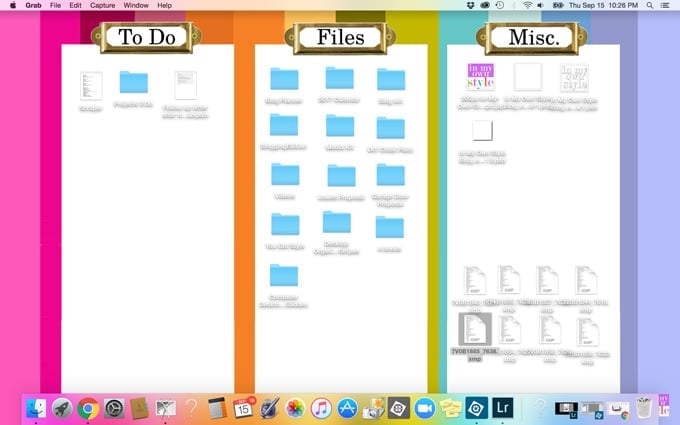The image size is (680, 425).
Task: Open the Apple menu
Action: (13, 6)
